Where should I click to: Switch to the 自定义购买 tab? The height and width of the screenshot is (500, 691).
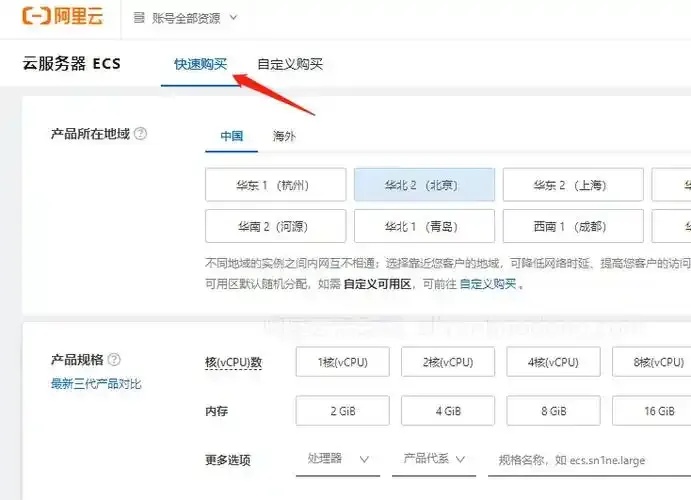coord(290,64)
